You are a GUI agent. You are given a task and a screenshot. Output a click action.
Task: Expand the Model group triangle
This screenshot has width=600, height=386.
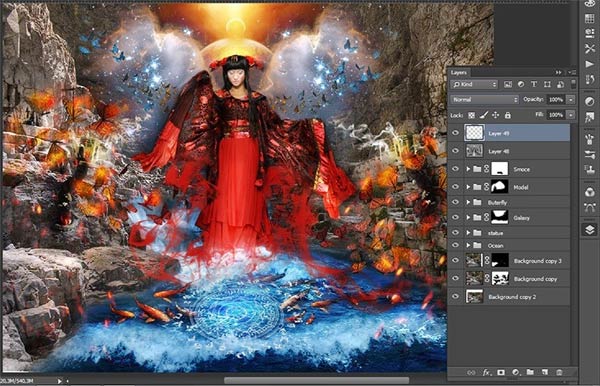pos(468,187)
